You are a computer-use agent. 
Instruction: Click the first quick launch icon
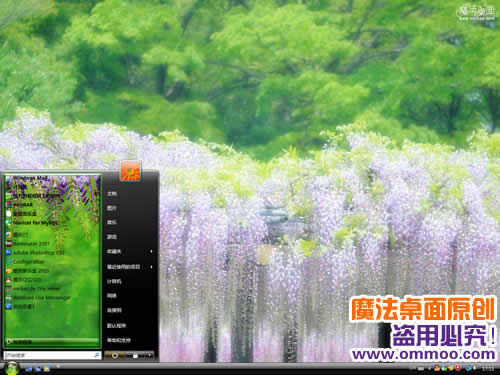point(29,369)
